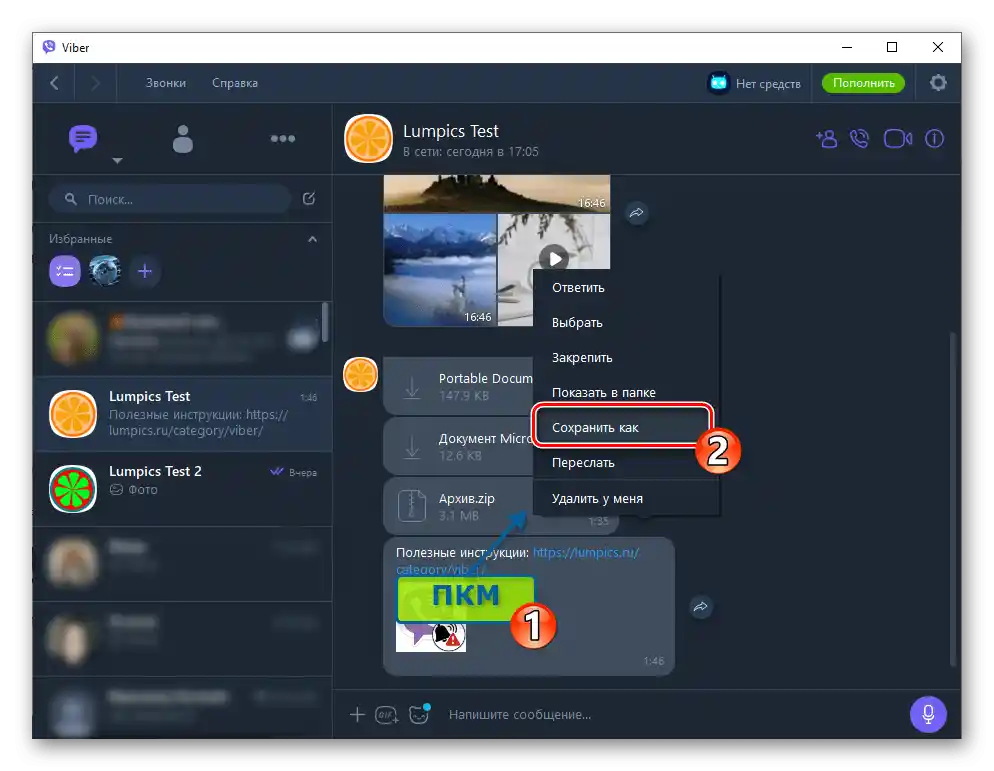Tap the microphone to record a voice message
Image resolution: width=994 pixels, height=771 pixels.
928,714
